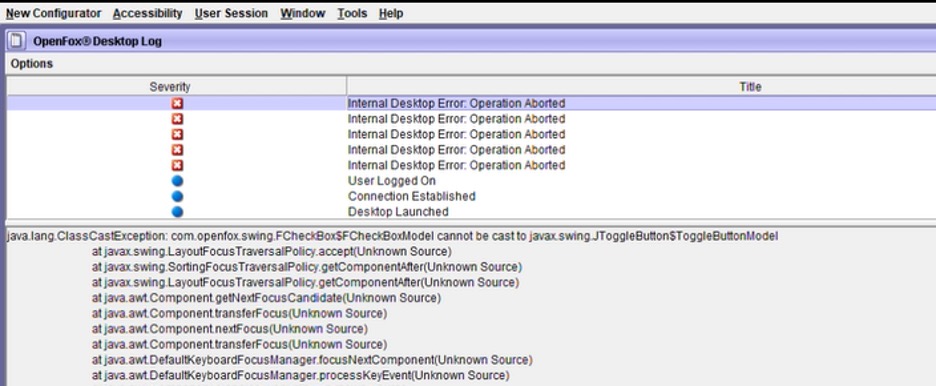Image resolution: width=936 pixels, height=386 pixels.
Task: Open the Window menu
Action: click(303, 13)
